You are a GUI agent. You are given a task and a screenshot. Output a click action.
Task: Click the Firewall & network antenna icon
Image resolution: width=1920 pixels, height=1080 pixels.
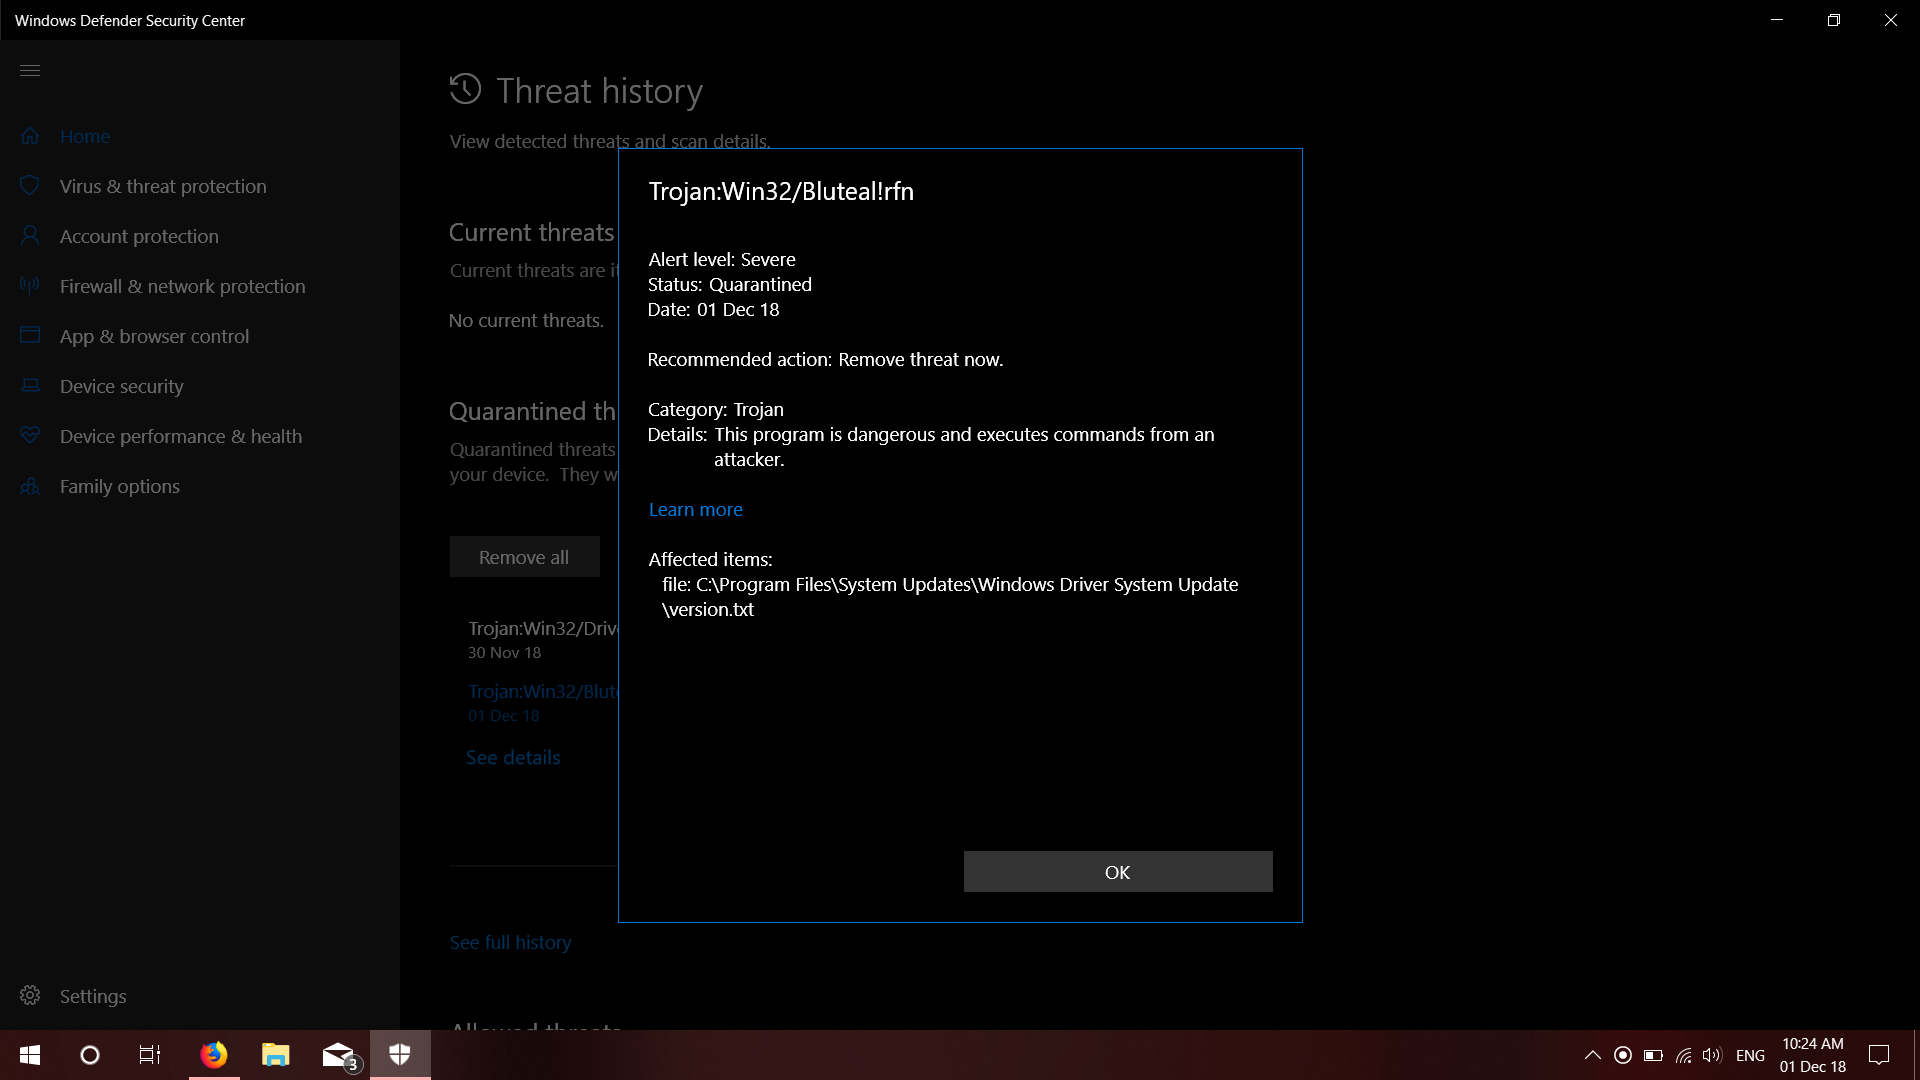point(30,286)
